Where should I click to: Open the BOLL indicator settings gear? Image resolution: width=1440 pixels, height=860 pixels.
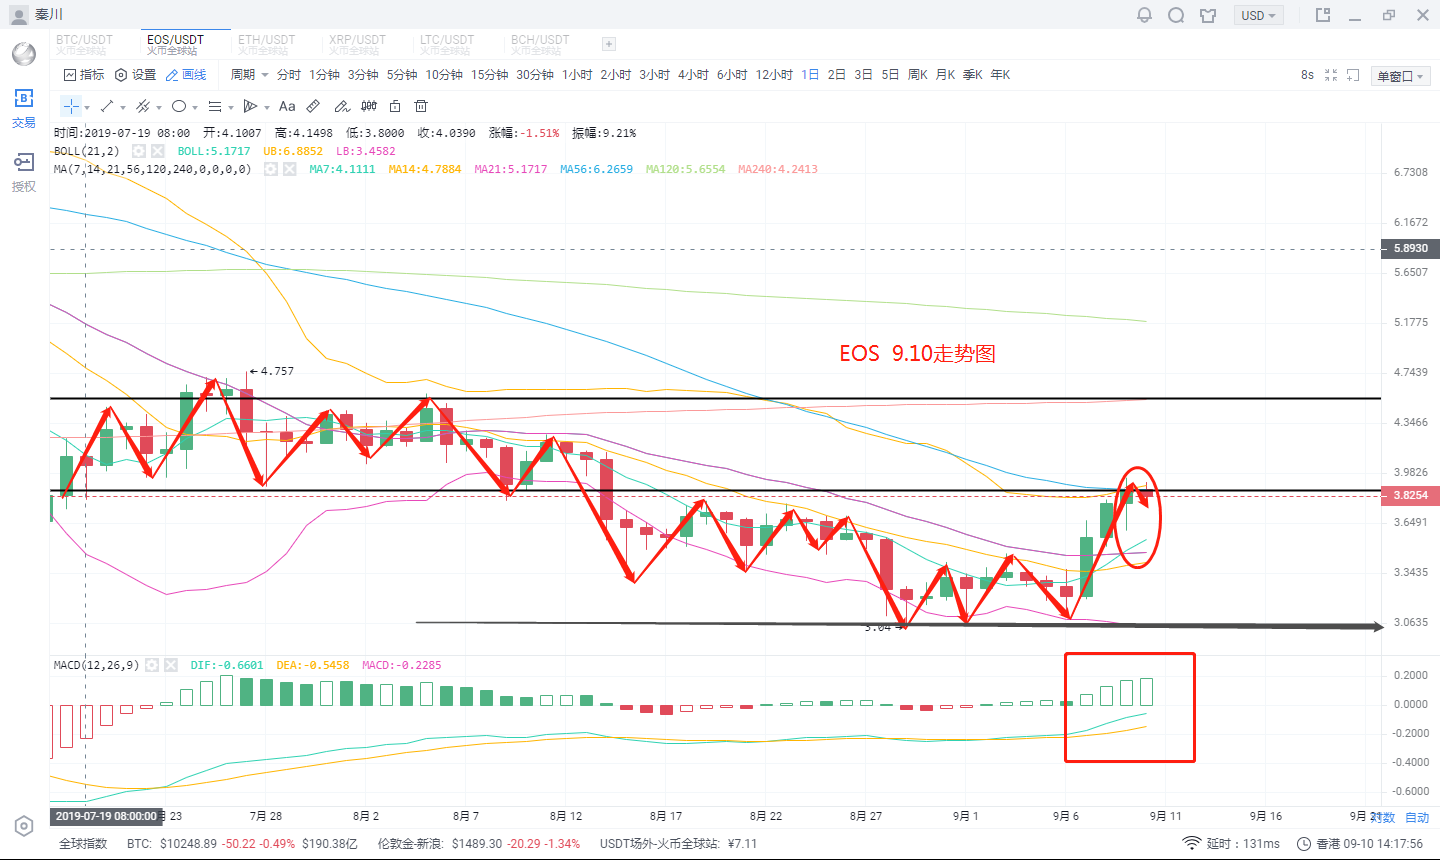(139, 151)
